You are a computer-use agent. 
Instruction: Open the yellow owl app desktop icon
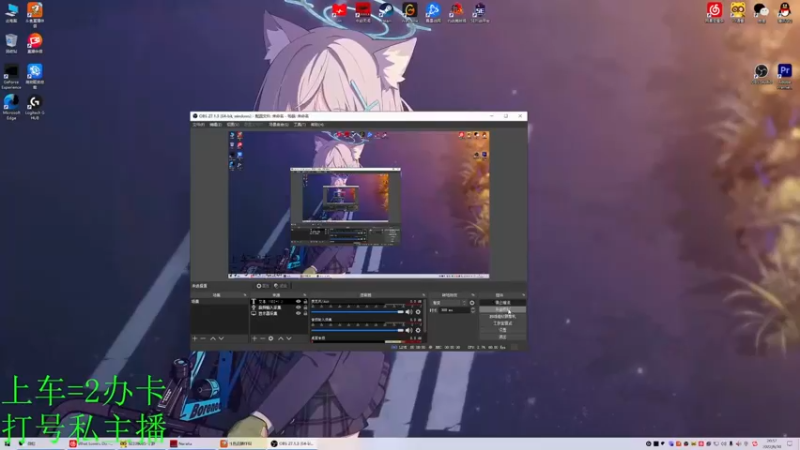(x=738, y=10)
